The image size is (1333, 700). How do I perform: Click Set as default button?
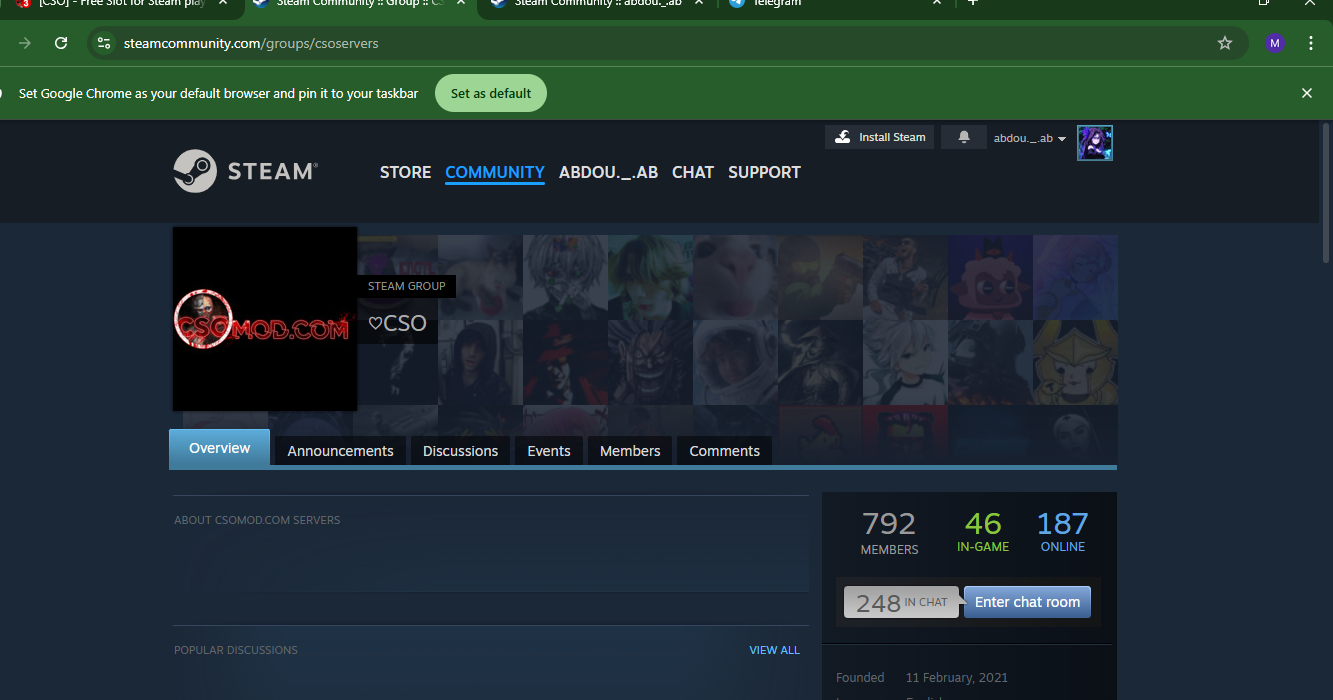click(491, 93)
